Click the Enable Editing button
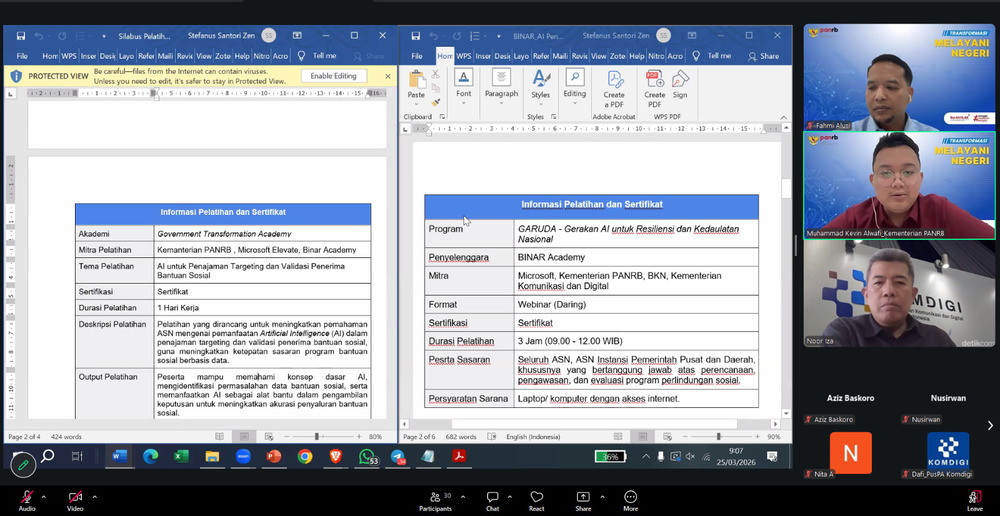This screenshot has height=516, width=1000. pos(333,76)
